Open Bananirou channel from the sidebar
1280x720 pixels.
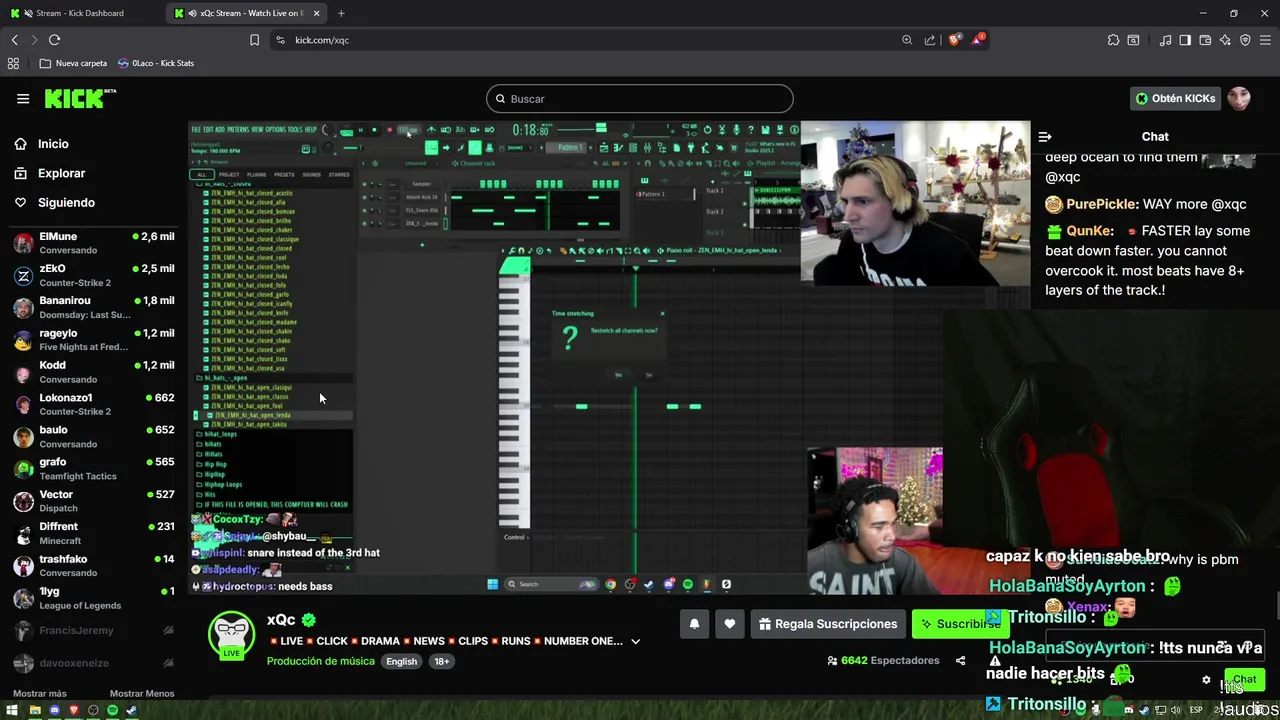[93, 307]
